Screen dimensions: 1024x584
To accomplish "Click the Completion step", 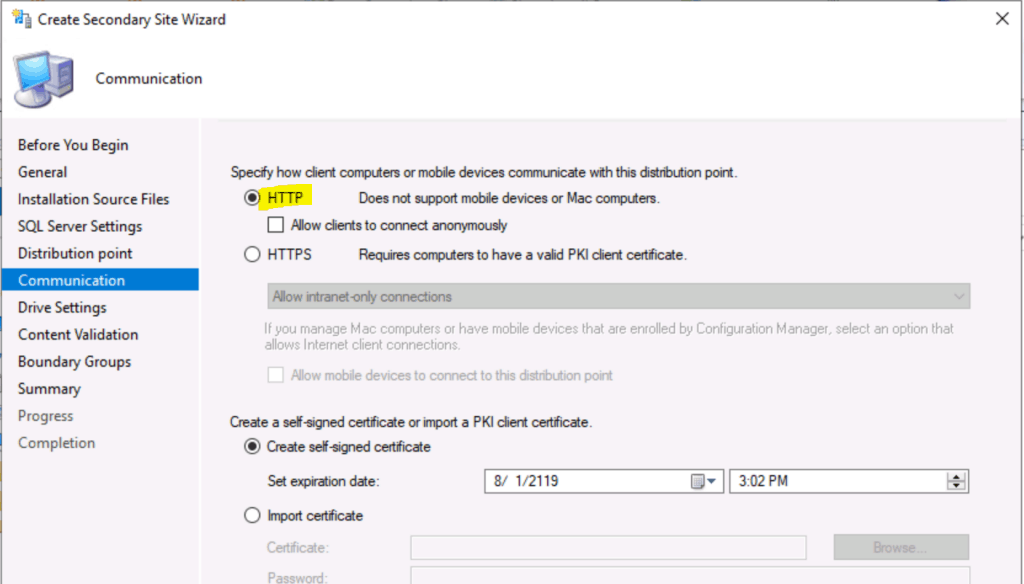I will pos(57,443).
